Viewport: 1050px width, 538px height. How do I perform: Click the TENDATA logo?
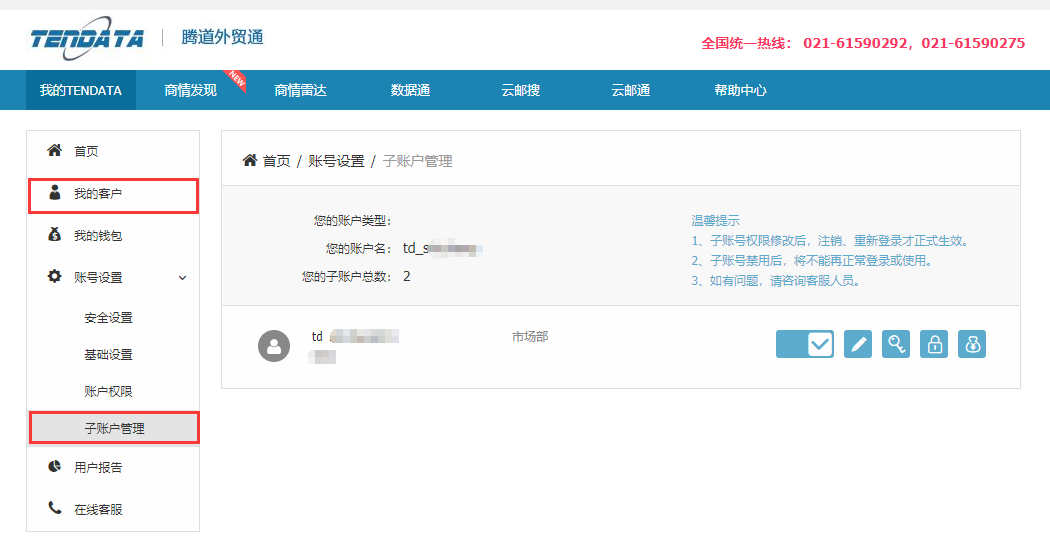pyautogui.click(x=87, y=38)
